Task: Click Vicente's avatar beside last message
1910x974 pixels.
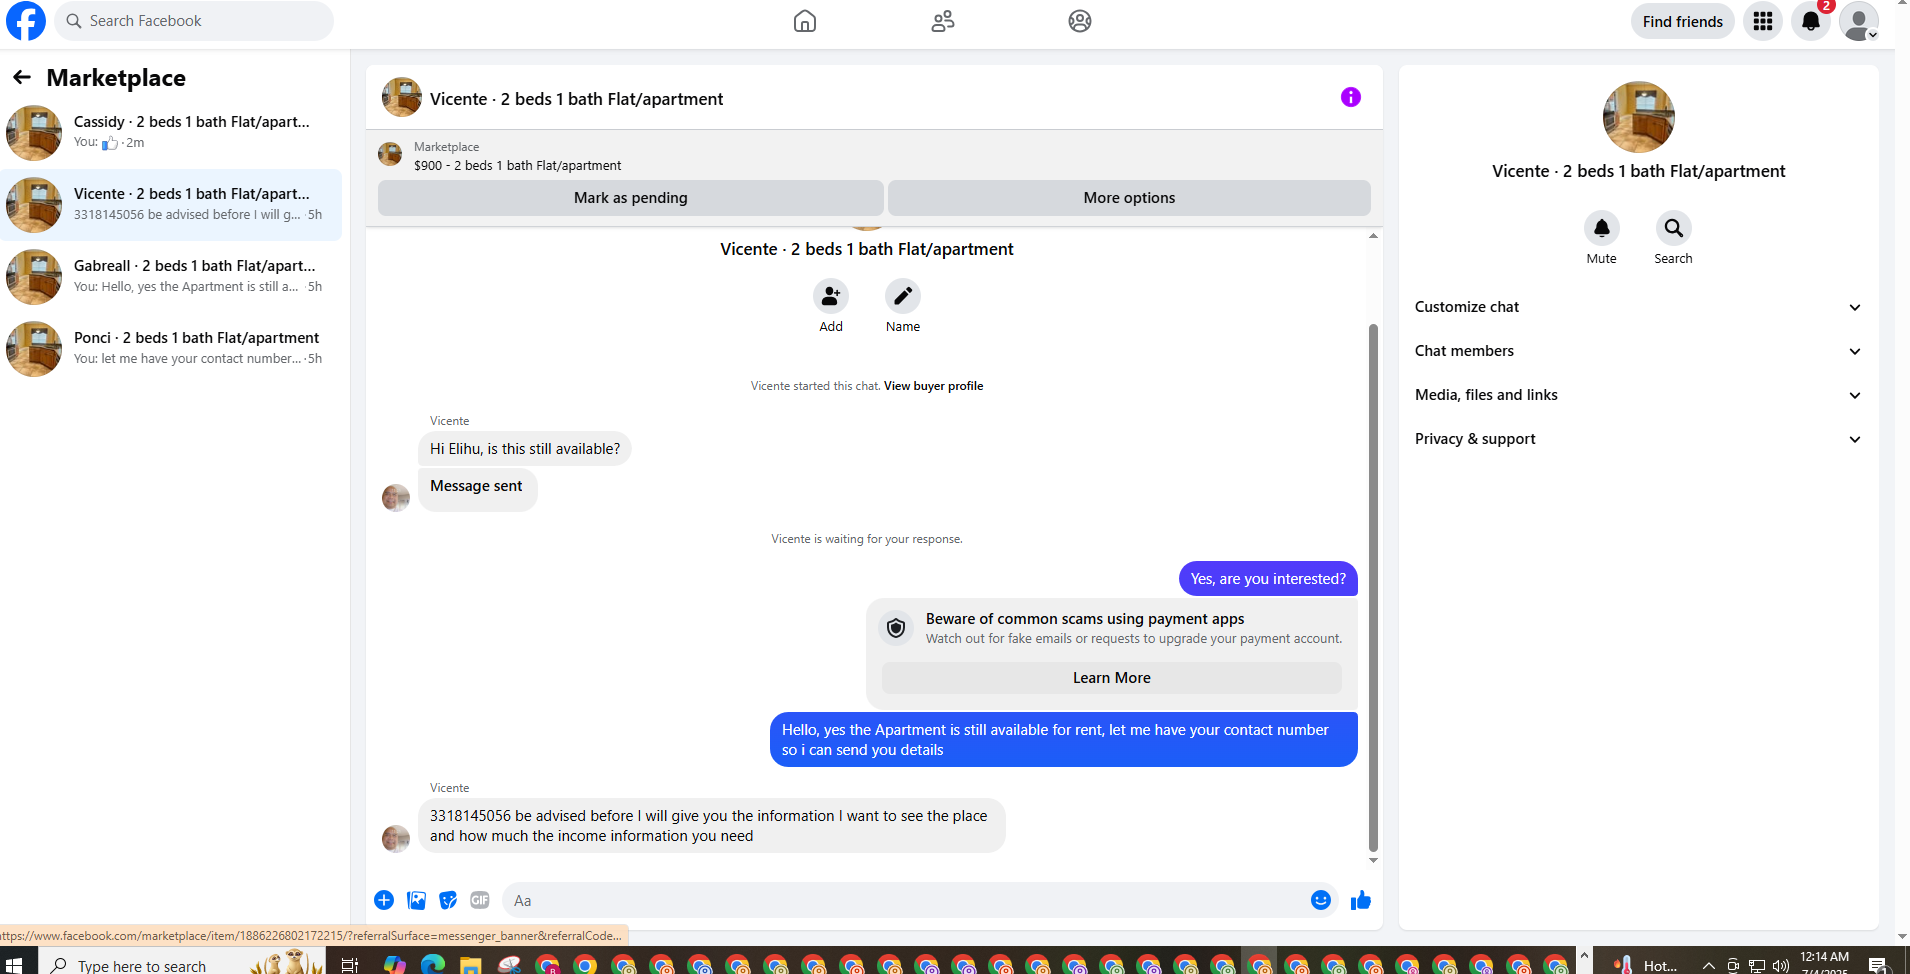Action: (396, 838)
